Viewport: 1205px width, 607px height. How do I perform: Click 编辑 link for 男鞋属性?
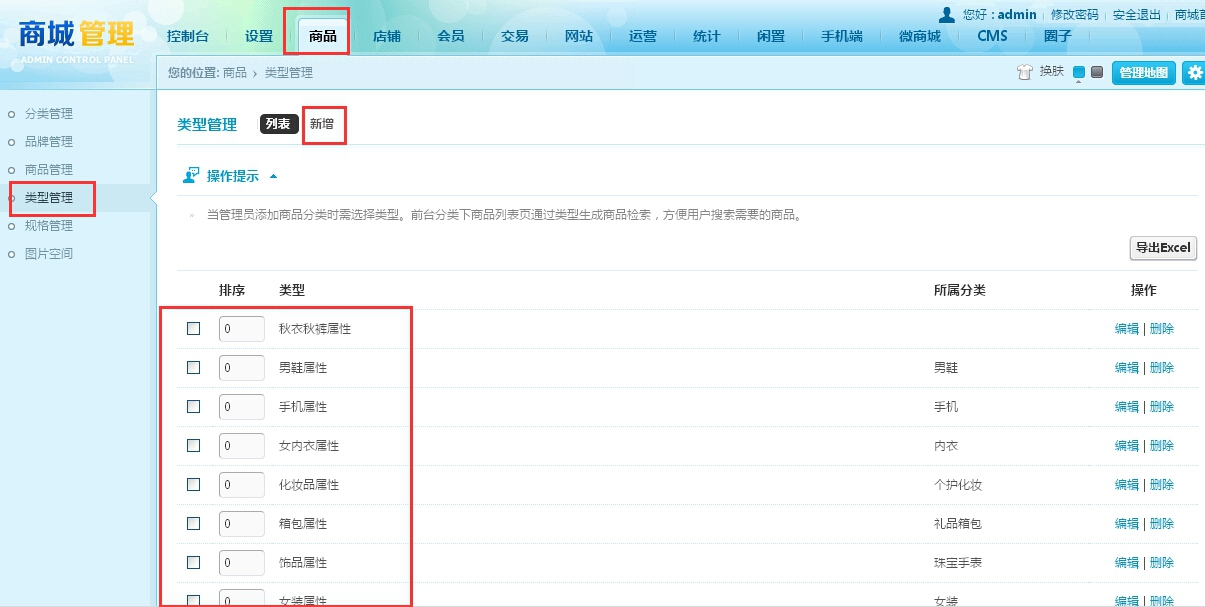coord(1127,368)
